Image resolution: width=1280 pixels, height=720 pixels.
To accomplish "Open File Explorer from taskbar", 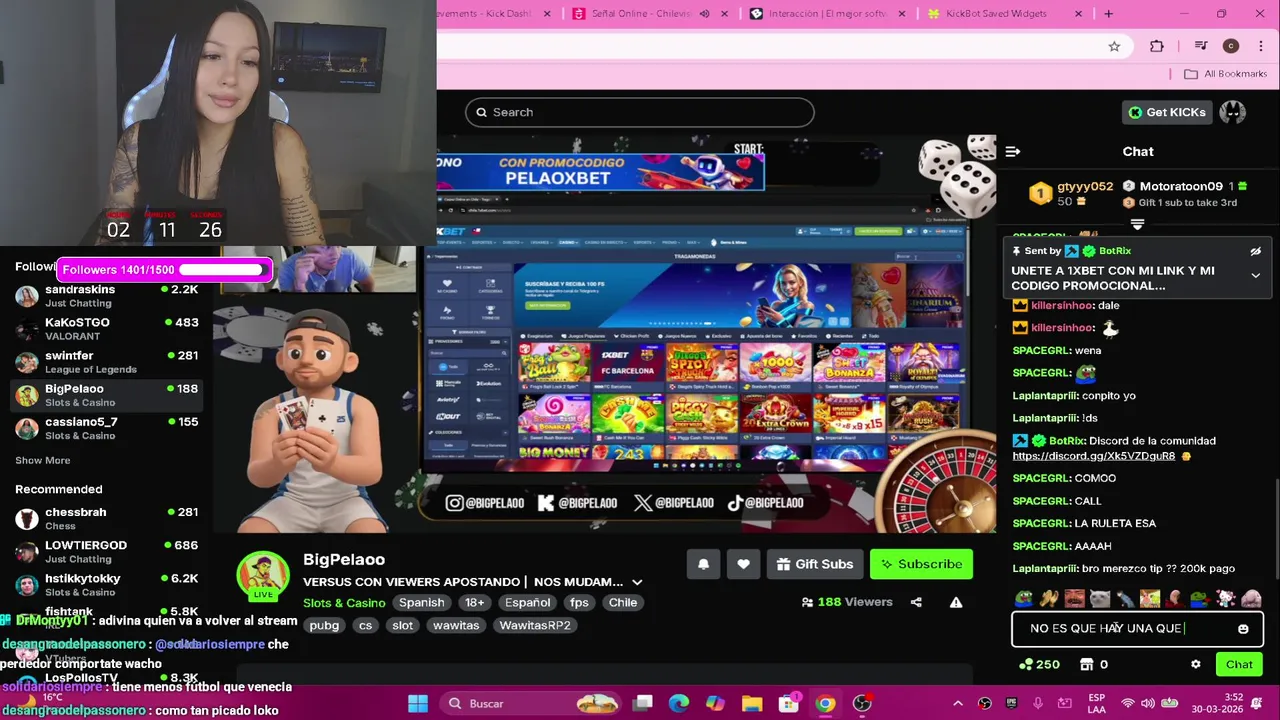I will pyautogui.click(x=752, y=703).
